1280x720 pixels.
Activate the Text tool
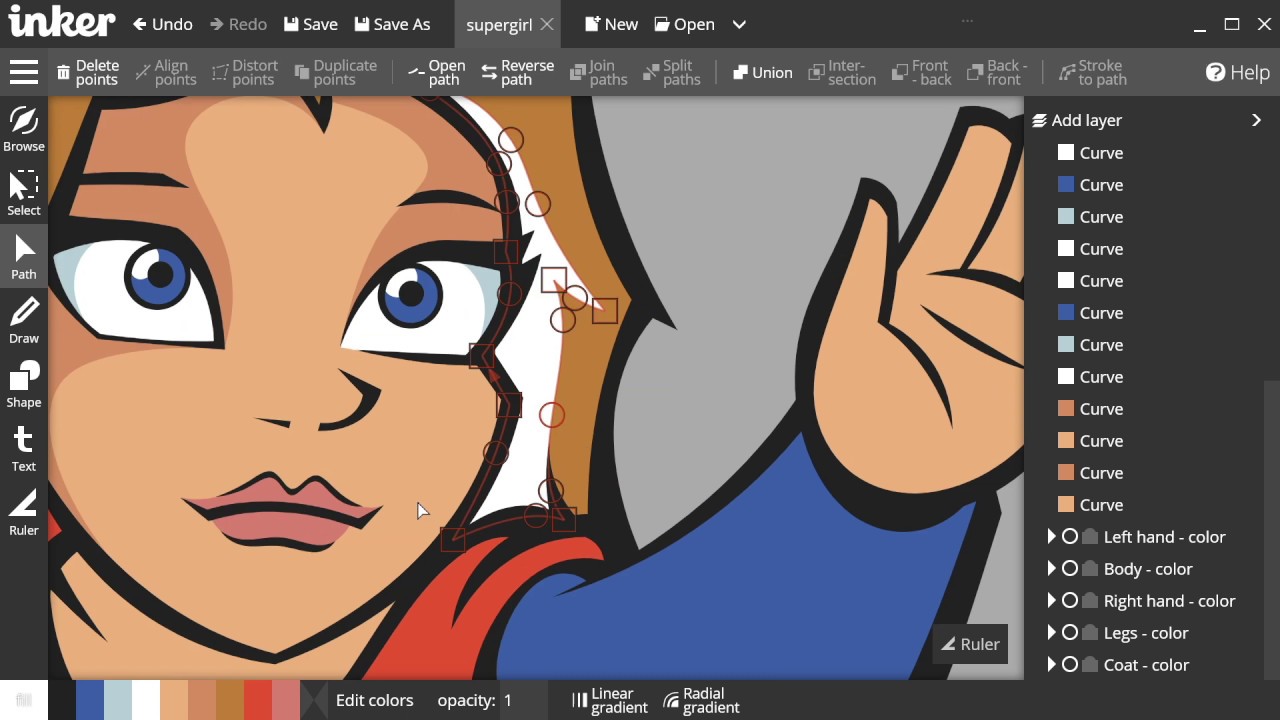[x=24, y=449]
